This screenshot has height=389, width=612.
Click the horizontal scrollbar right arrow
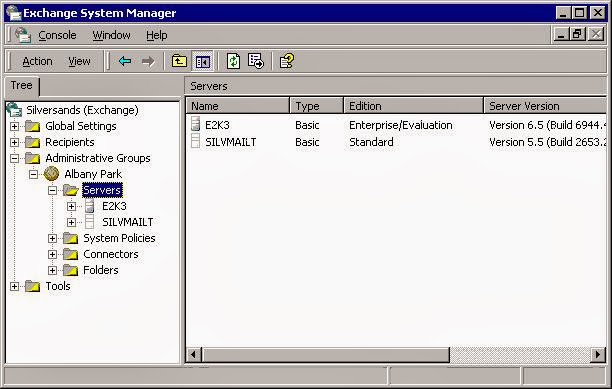click(598, 355)
